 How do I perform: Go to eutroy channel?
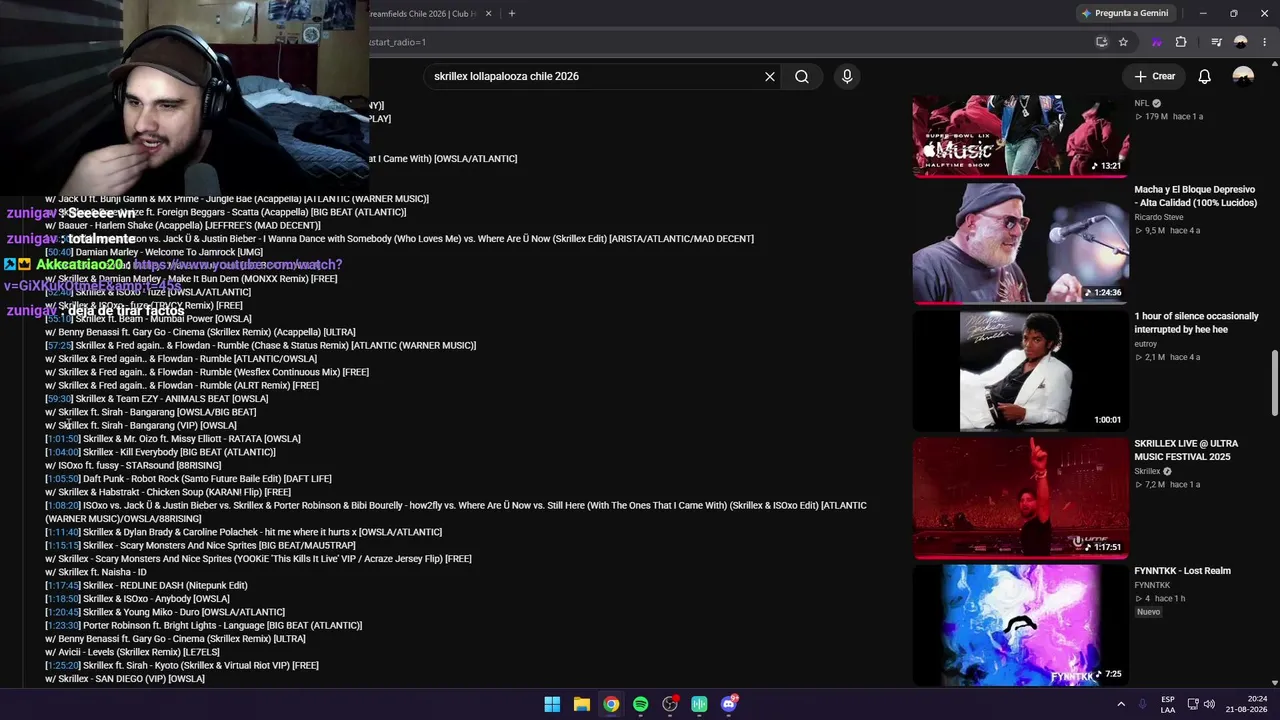coord(1145,344)
